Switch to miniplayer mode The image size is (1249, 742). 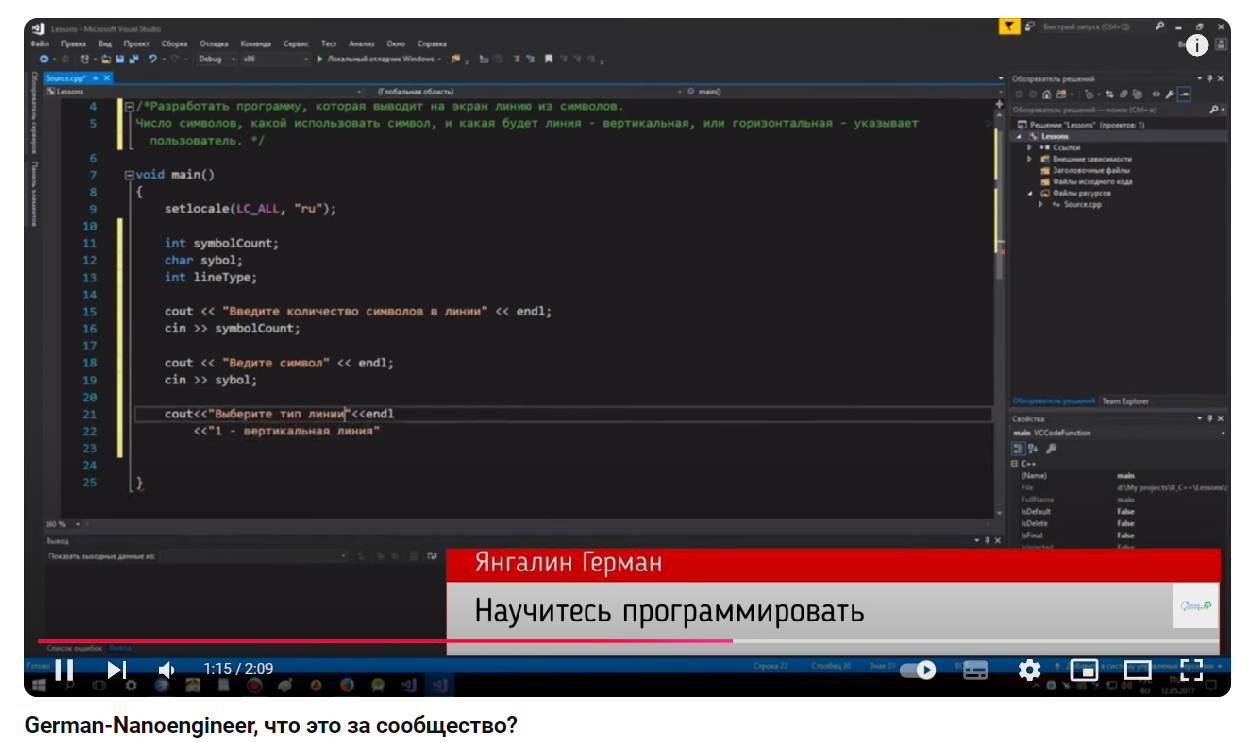(1084, 670)
